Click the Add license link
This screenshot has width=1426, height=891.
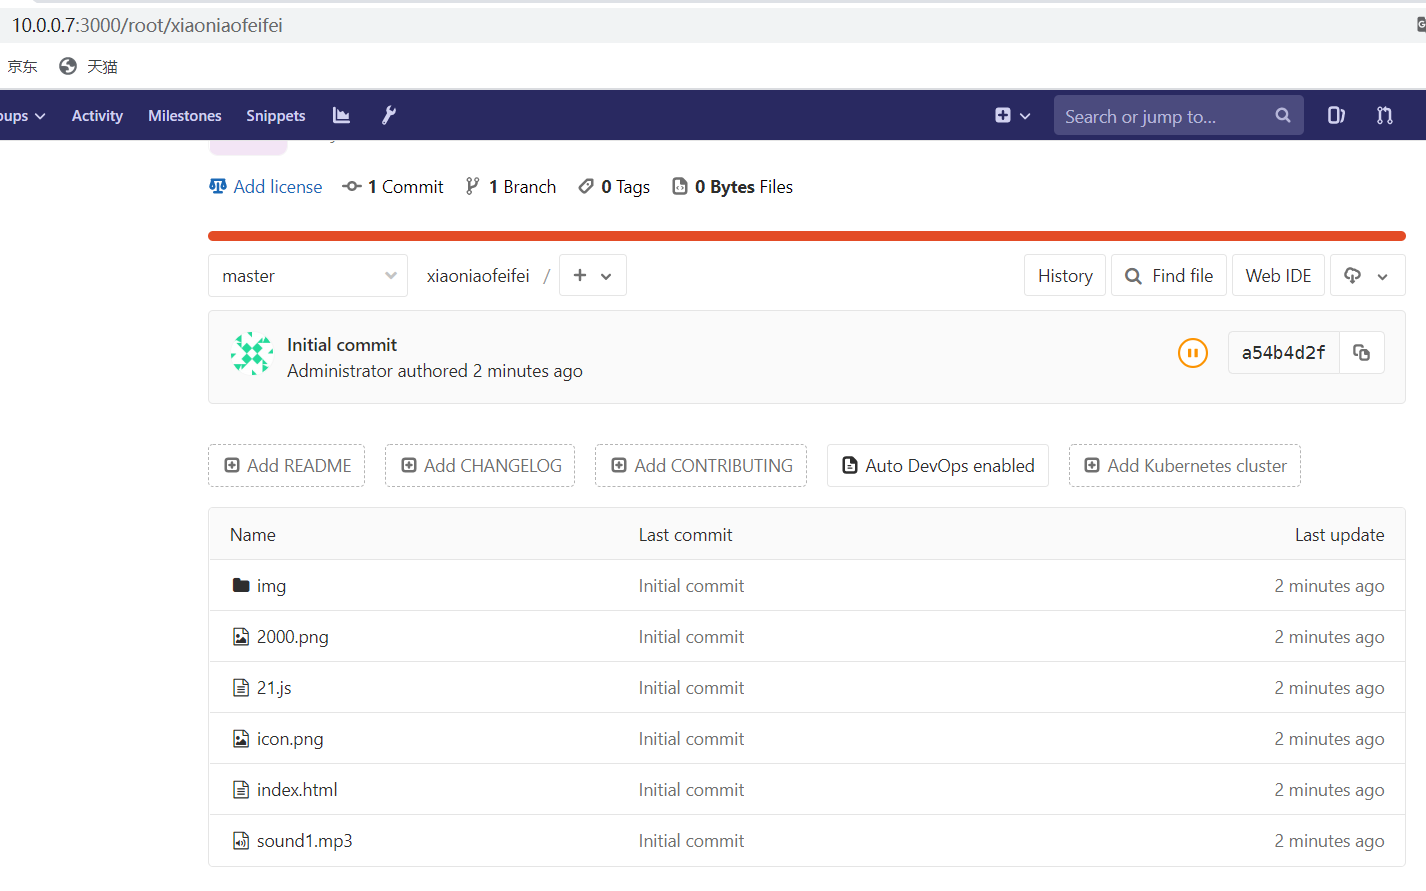(x=277, y=187)
